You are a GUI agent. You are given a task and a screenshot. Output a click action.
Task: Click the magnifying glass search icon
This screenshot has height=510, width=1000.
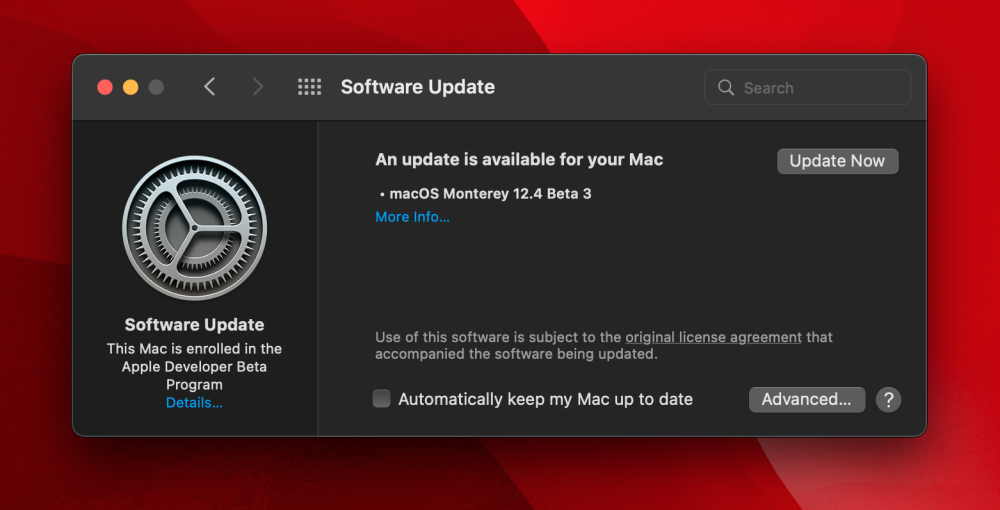(x=726, y=87)
